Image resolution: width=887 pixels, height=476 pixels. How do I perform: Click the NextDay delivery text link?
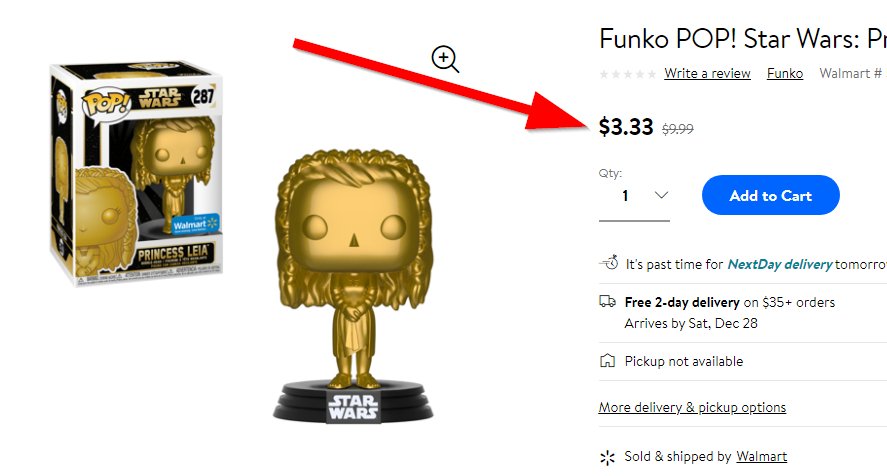click(x=780, y=264)
